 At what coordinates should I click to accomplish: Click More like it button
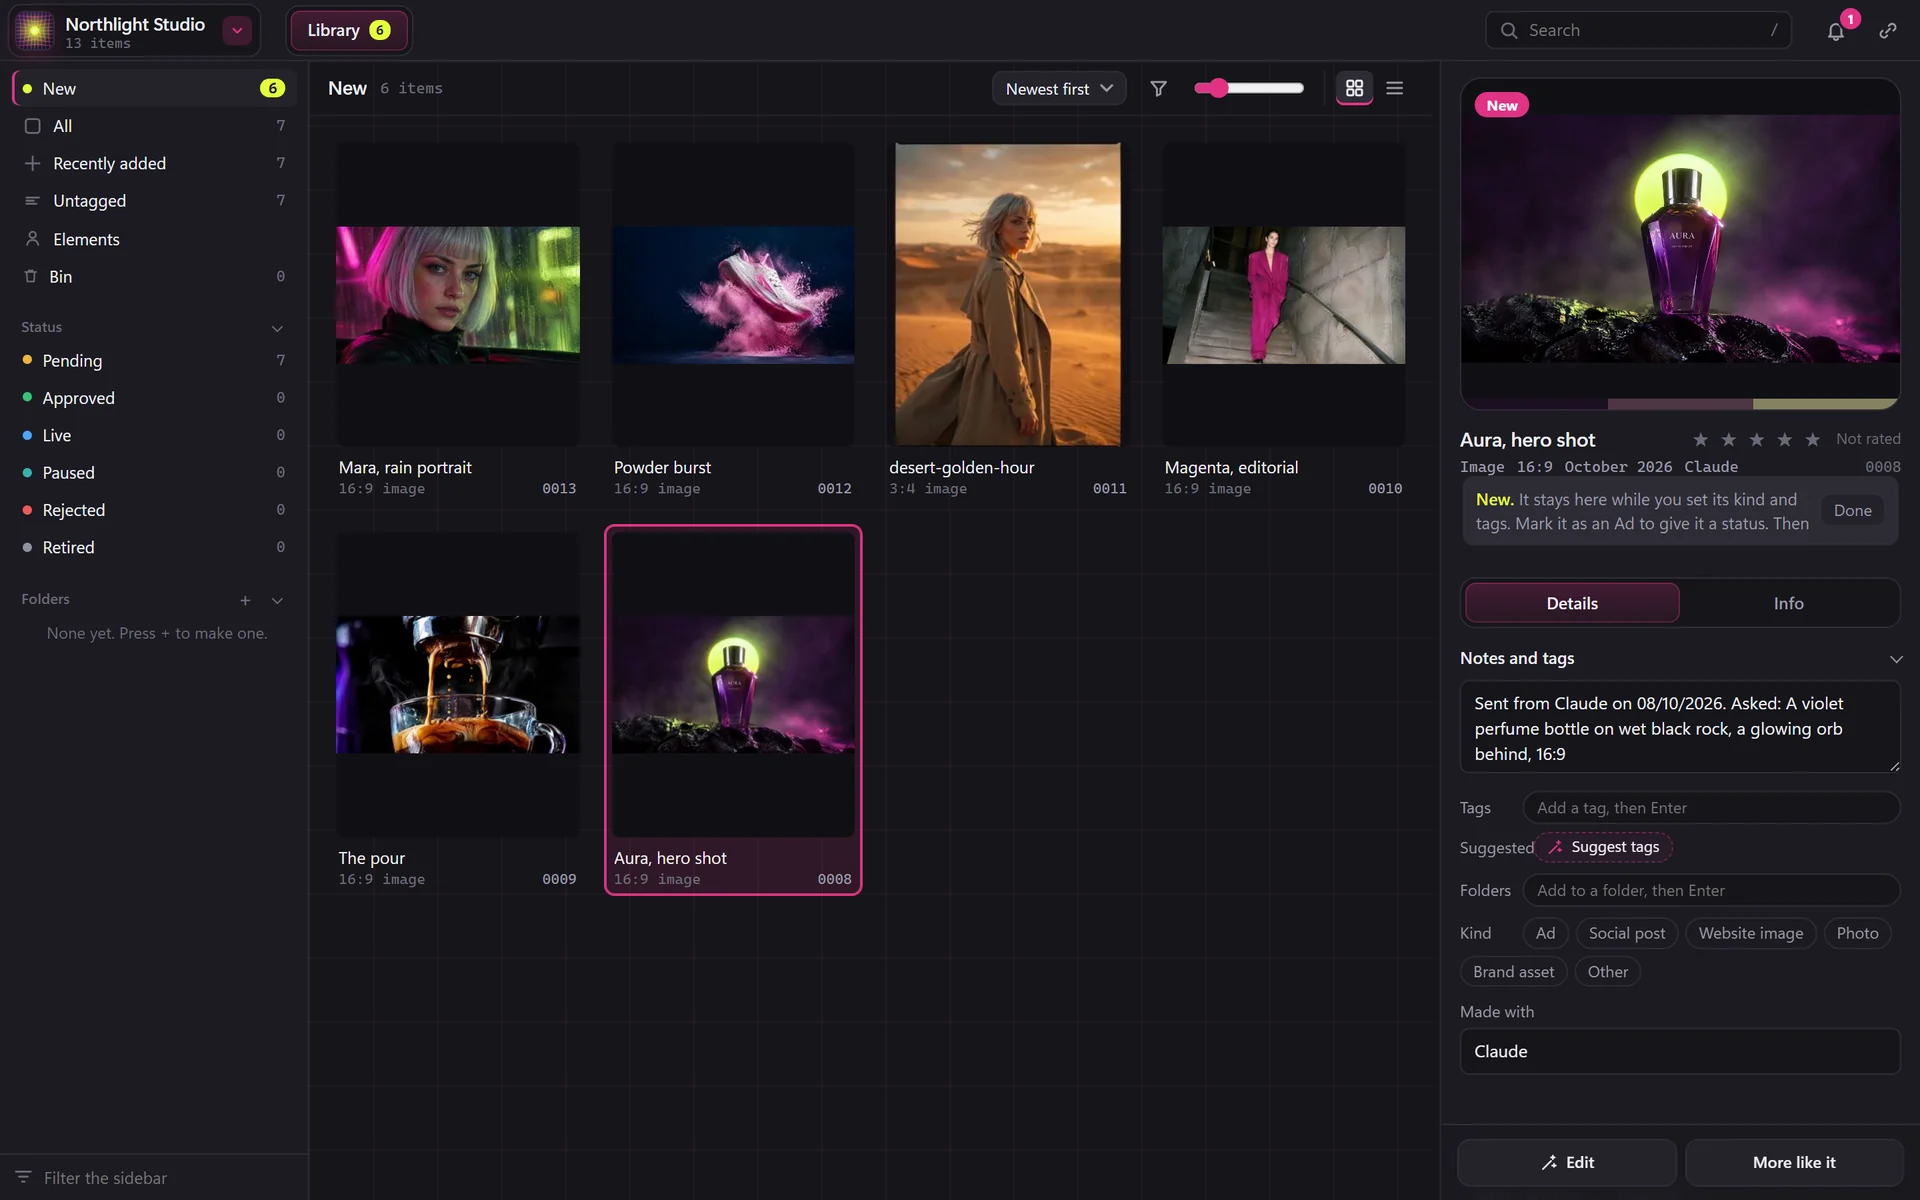pyautogui.click(x=1794, y=1162)
